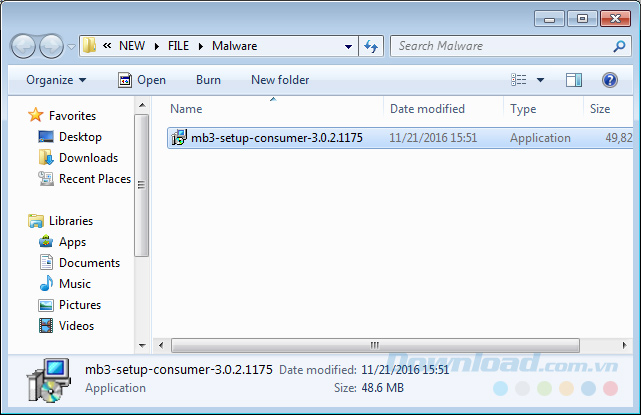Screen dimensions: 641x415
Task: Open the Documents library
Action: point(90,263)
